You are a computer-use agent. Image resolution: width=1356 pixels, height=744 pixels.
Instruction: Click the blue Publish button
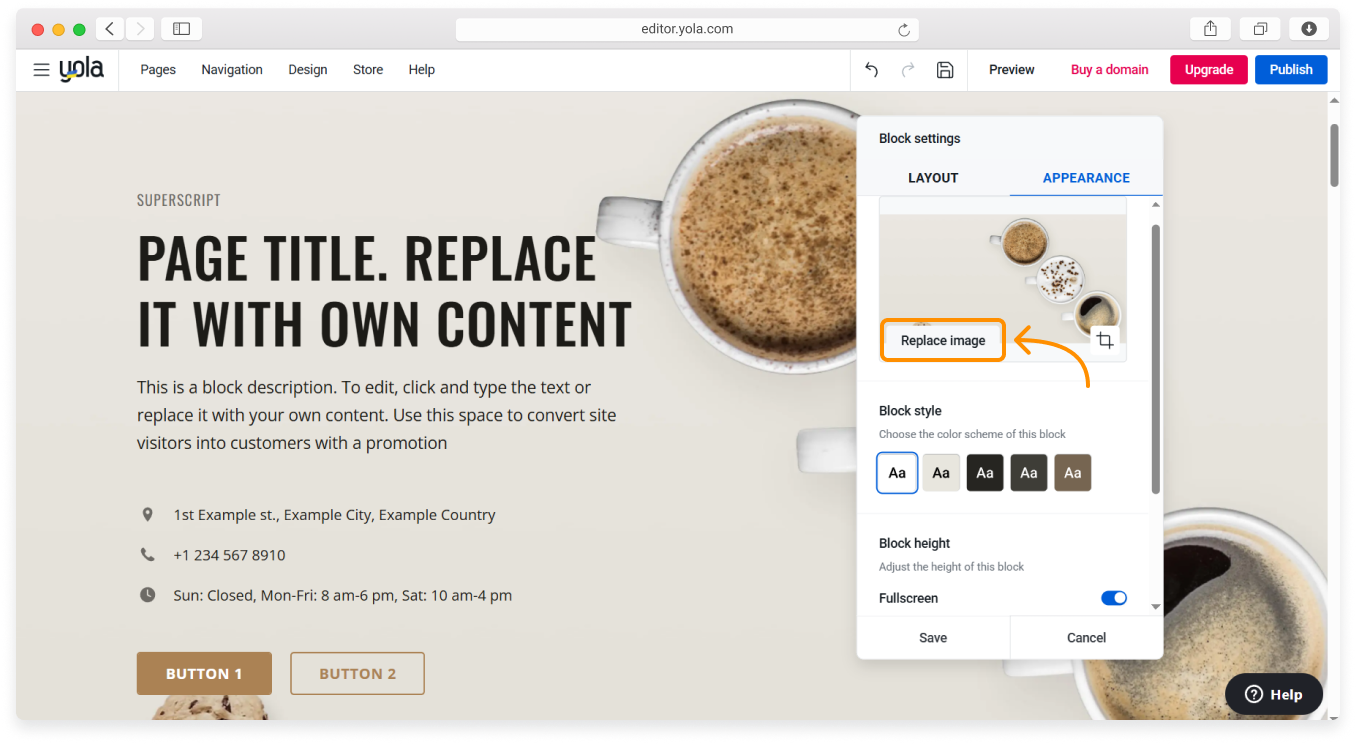[1290, 70]
